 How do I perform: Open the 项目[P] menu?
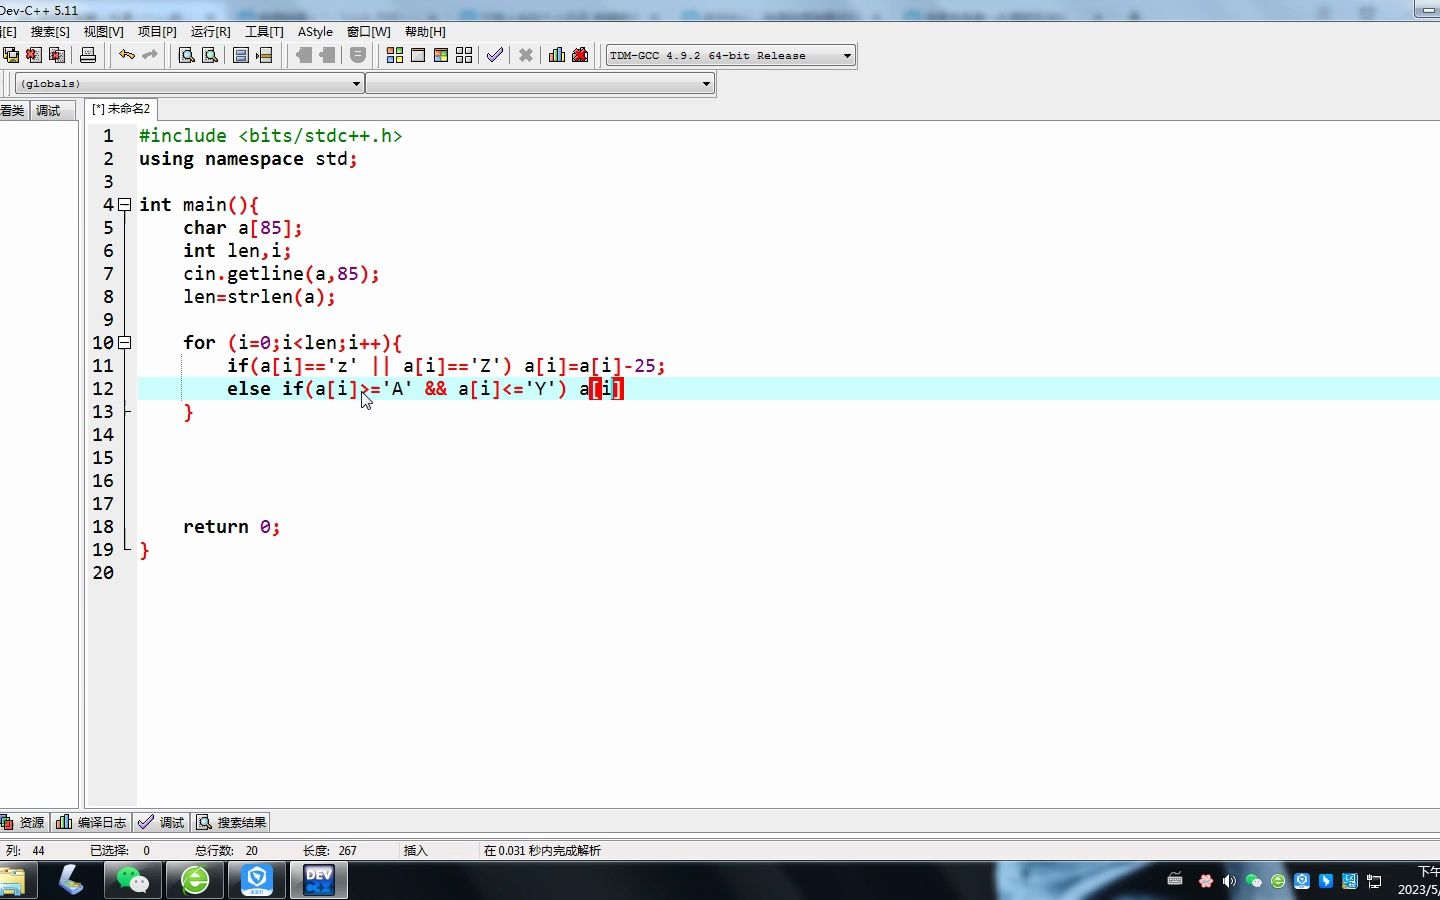[157, 32]
